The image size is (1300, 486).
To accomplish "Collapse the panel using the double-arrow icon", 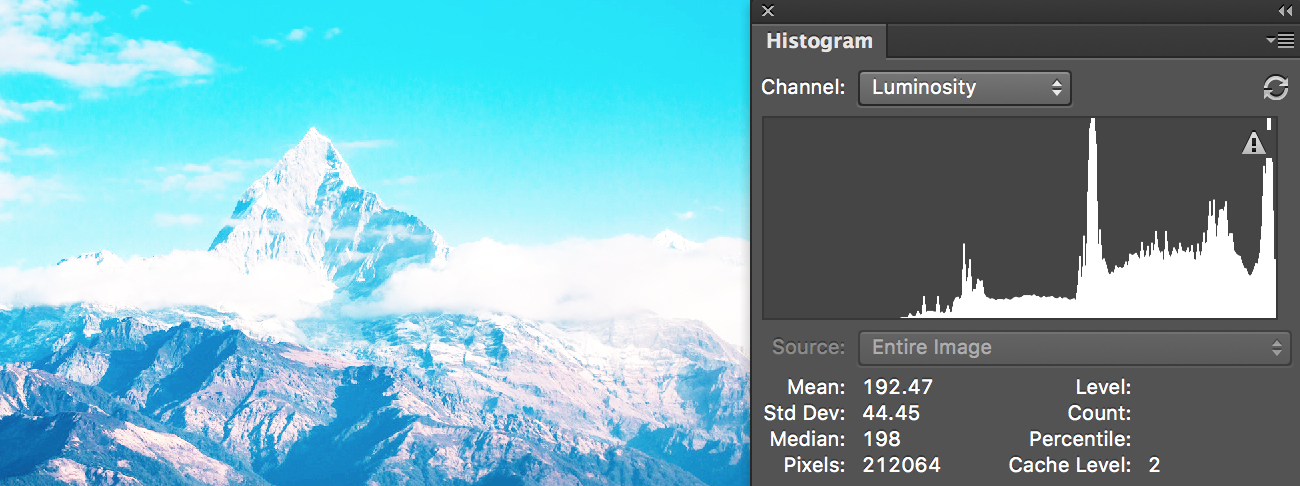I will 1284,11.
